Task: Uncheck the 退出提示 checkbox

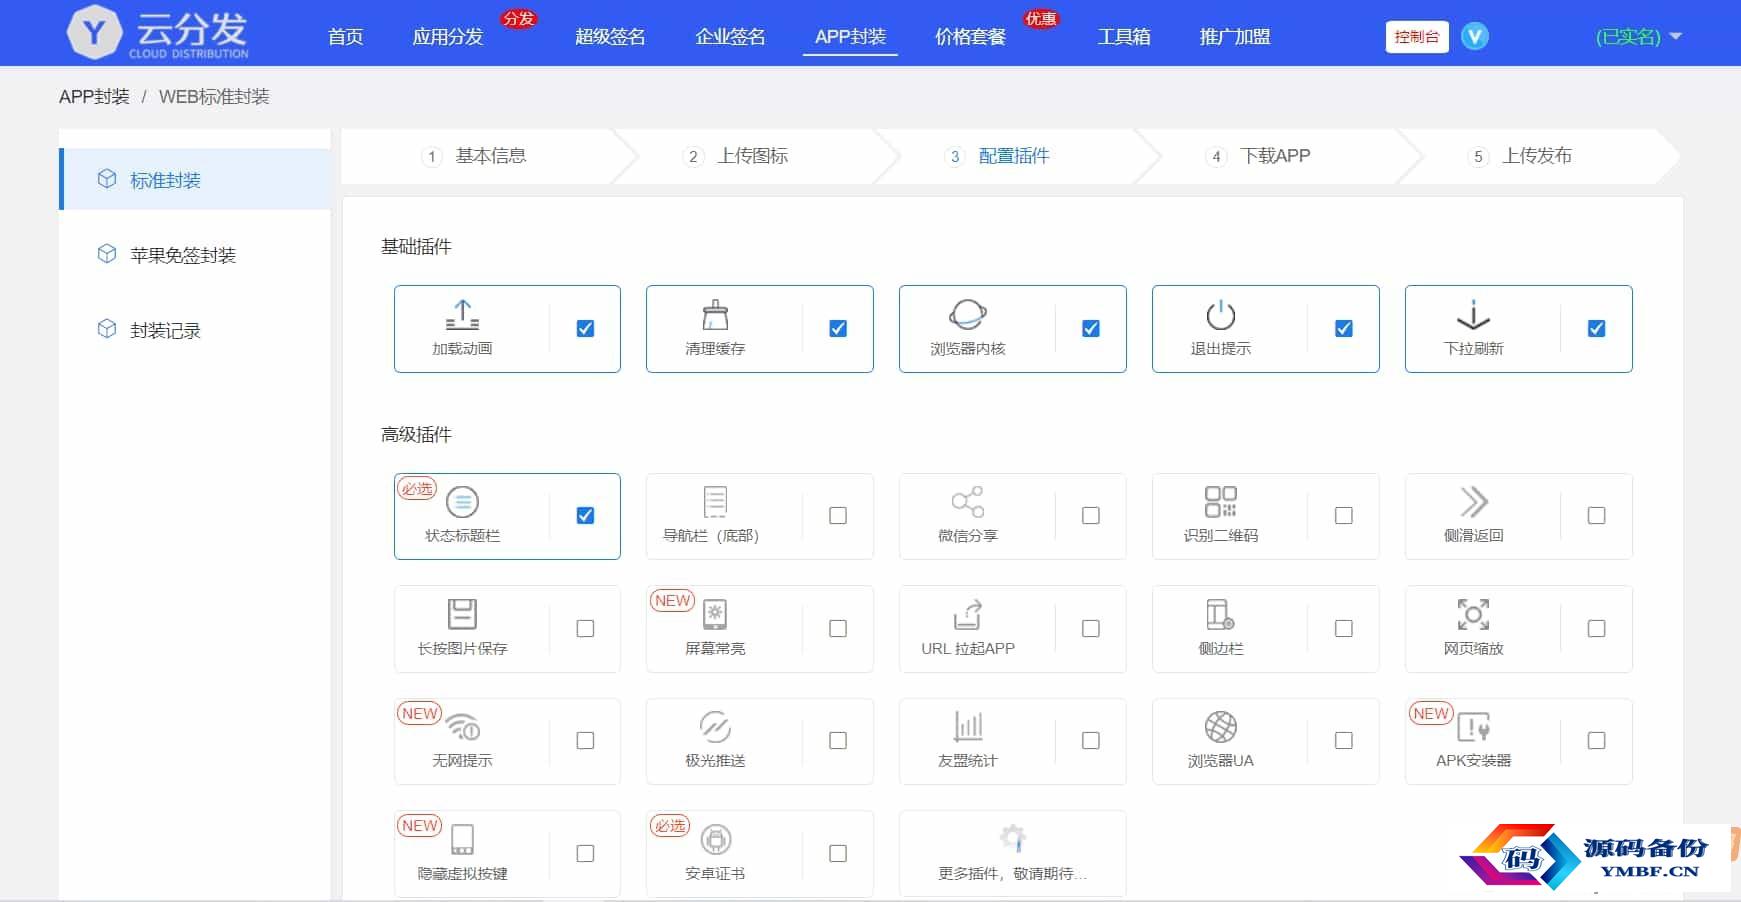Action: click(x=1344, y=328)
